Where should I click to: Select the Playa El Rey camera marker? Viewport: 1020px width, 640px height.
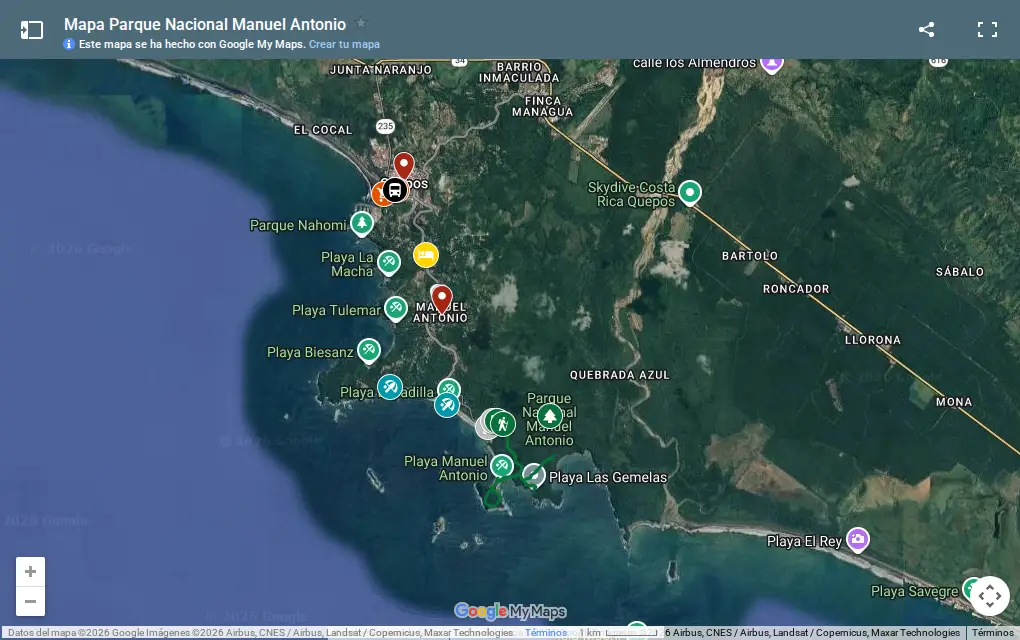click(858, 539)
